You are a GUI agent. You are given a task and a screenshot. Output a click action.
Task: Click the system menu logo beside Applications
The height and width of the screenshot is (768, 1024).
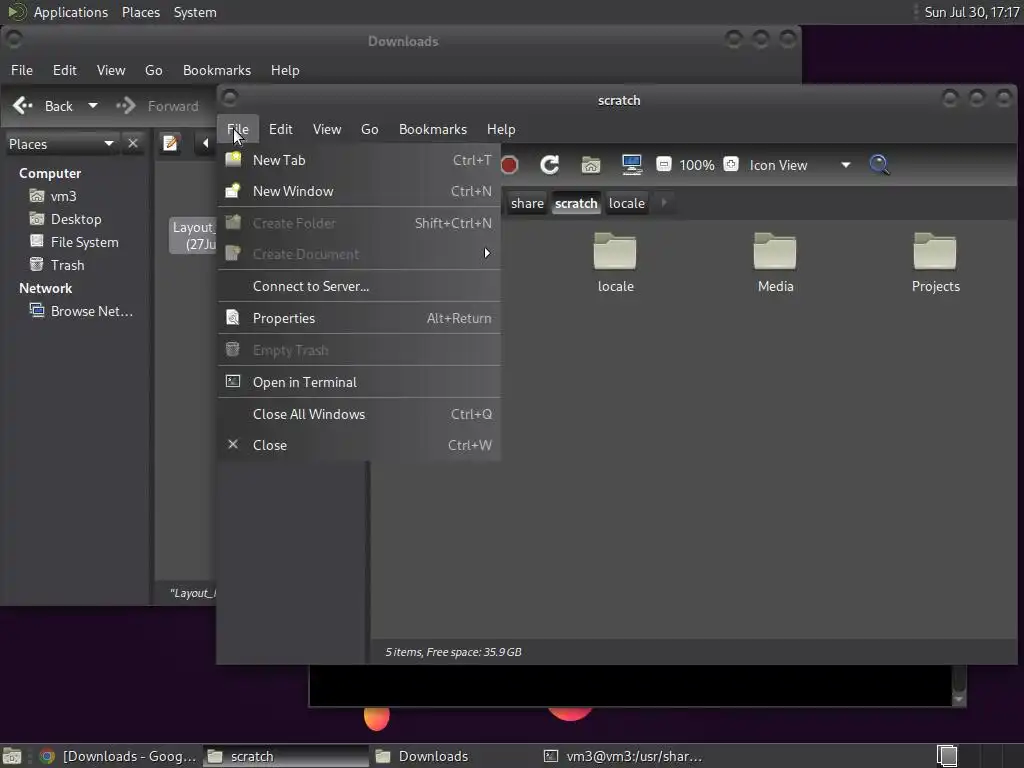pyautogui.click(x=16, y=12)
